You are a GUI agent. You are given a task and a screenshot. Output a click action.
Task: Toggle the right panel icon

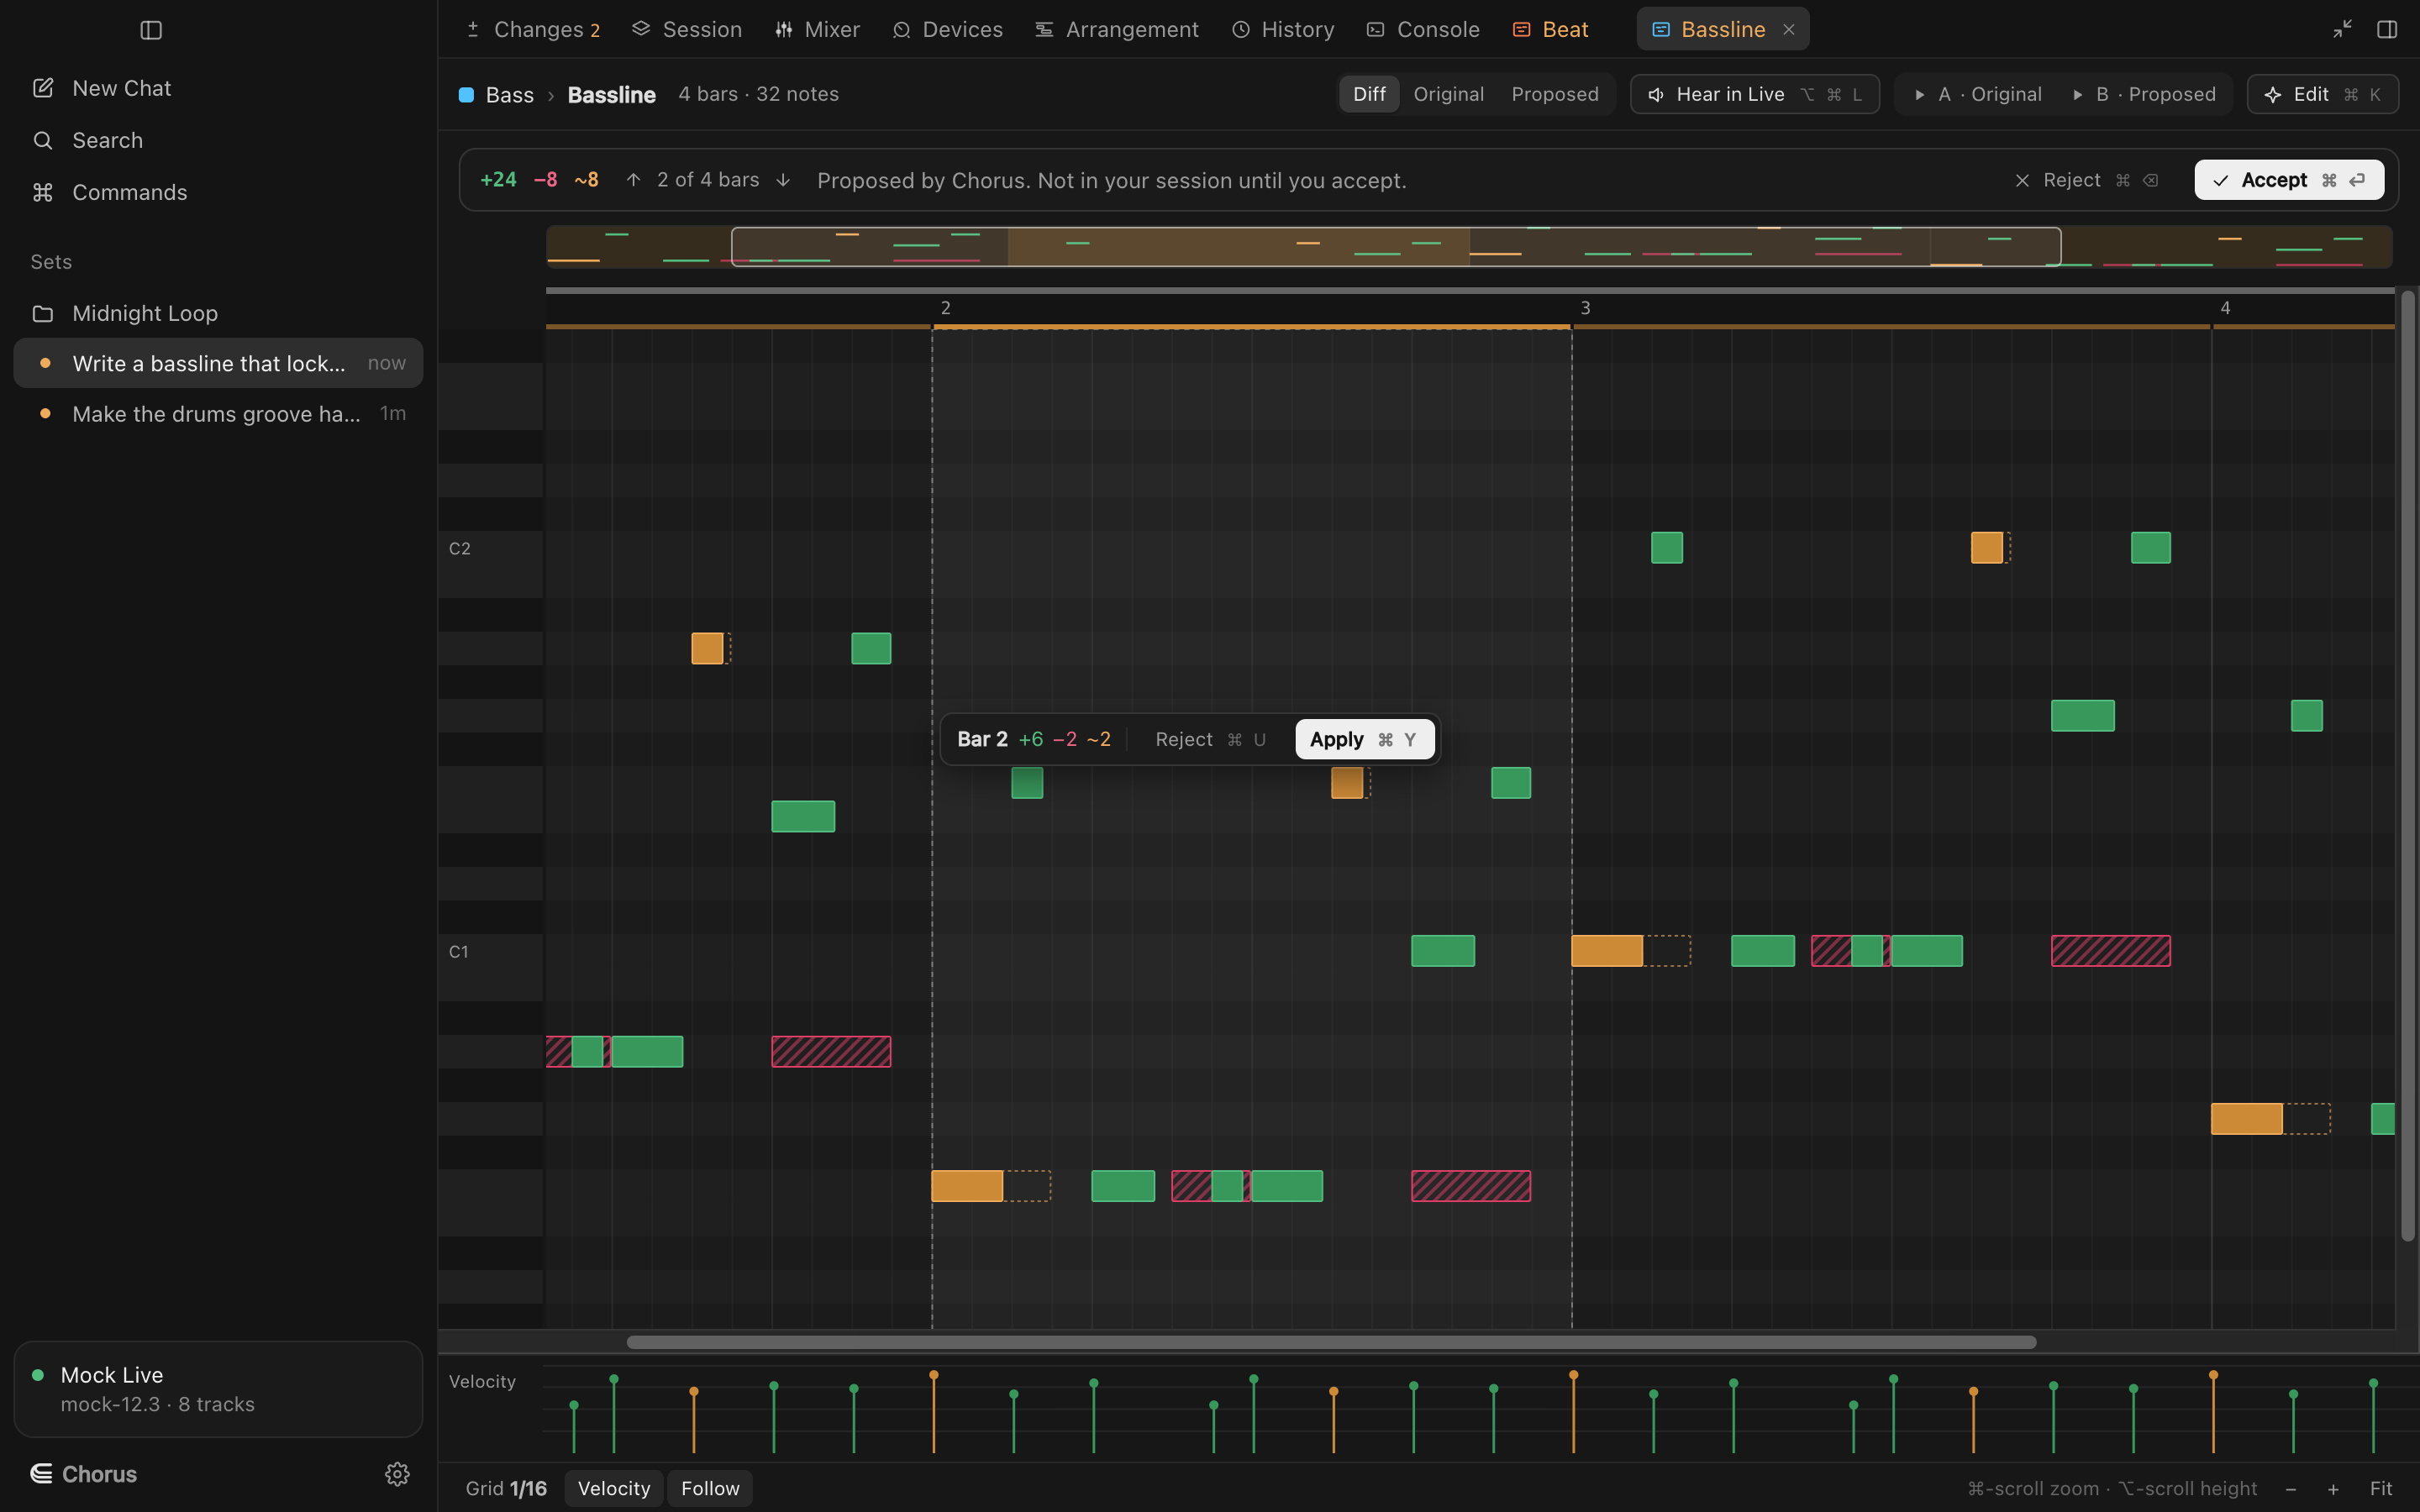[x=2387, y=30]
